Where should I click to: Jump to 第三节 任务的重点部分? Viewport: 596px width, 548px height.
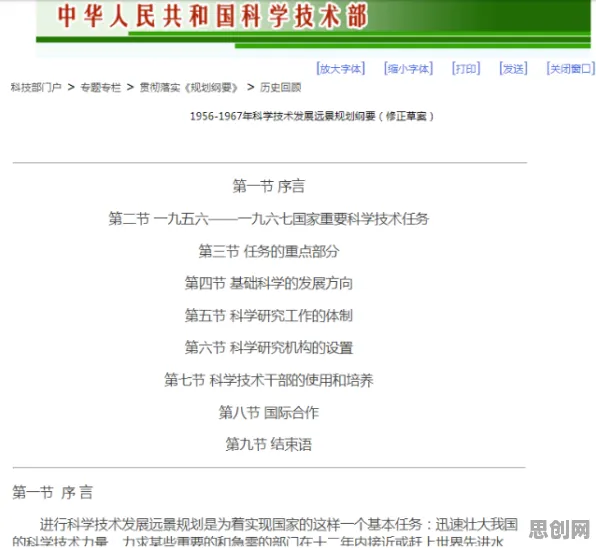pyautogui.click(x=268, y=251)
